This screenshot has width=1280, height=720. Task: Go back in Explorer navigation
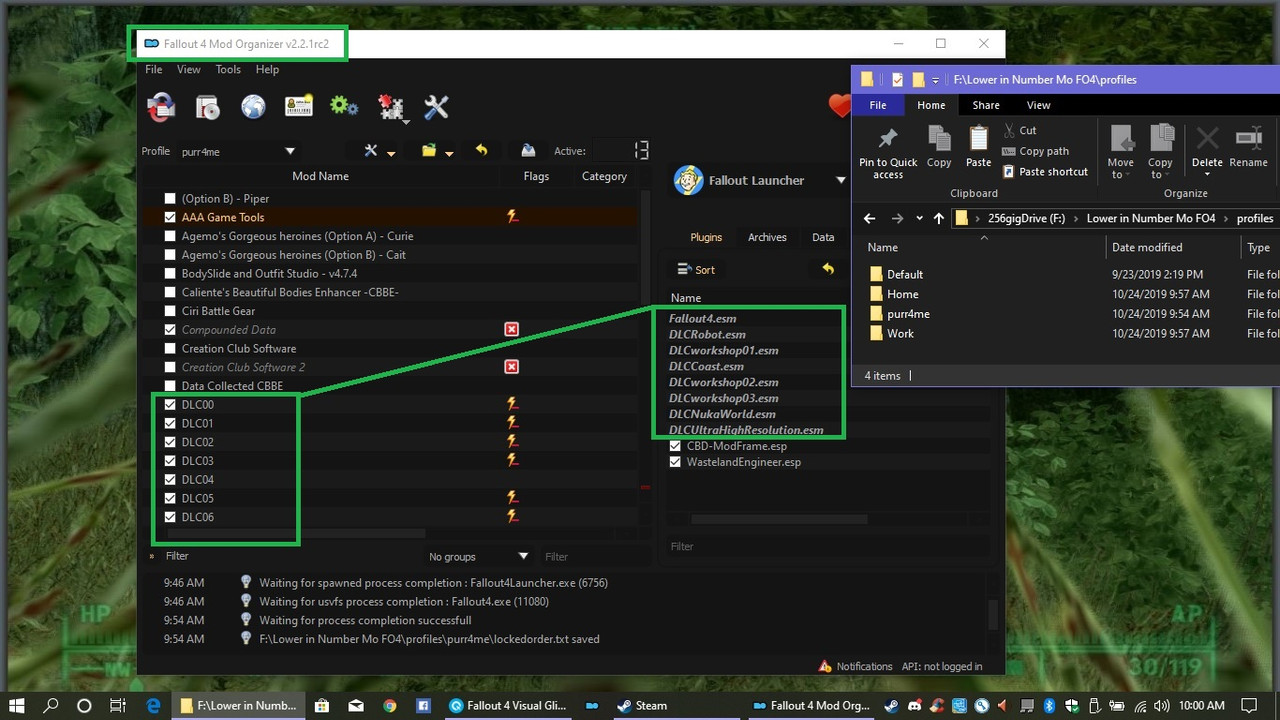click(x=870, y=218)
